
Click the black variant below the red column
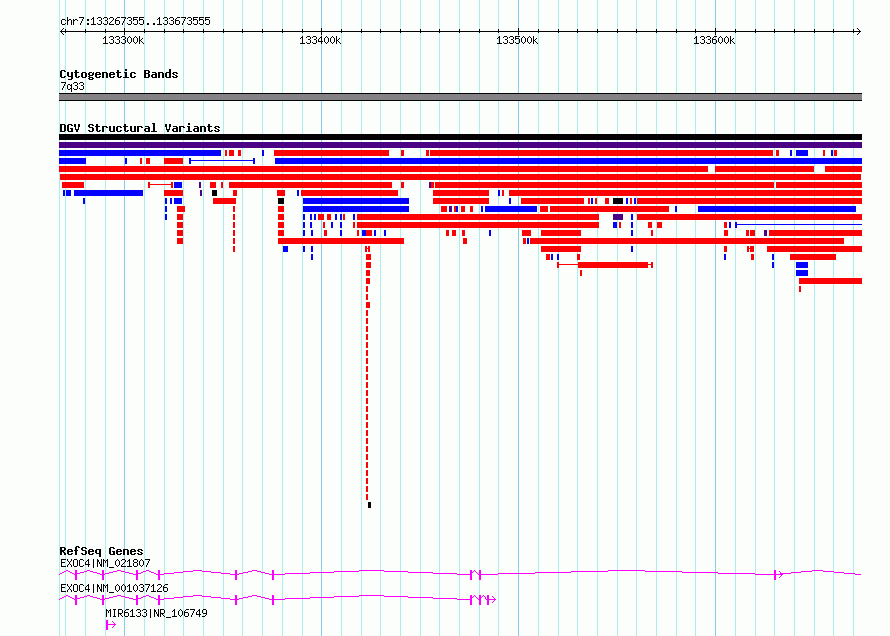pyautogui.click(x=370, y=505)
